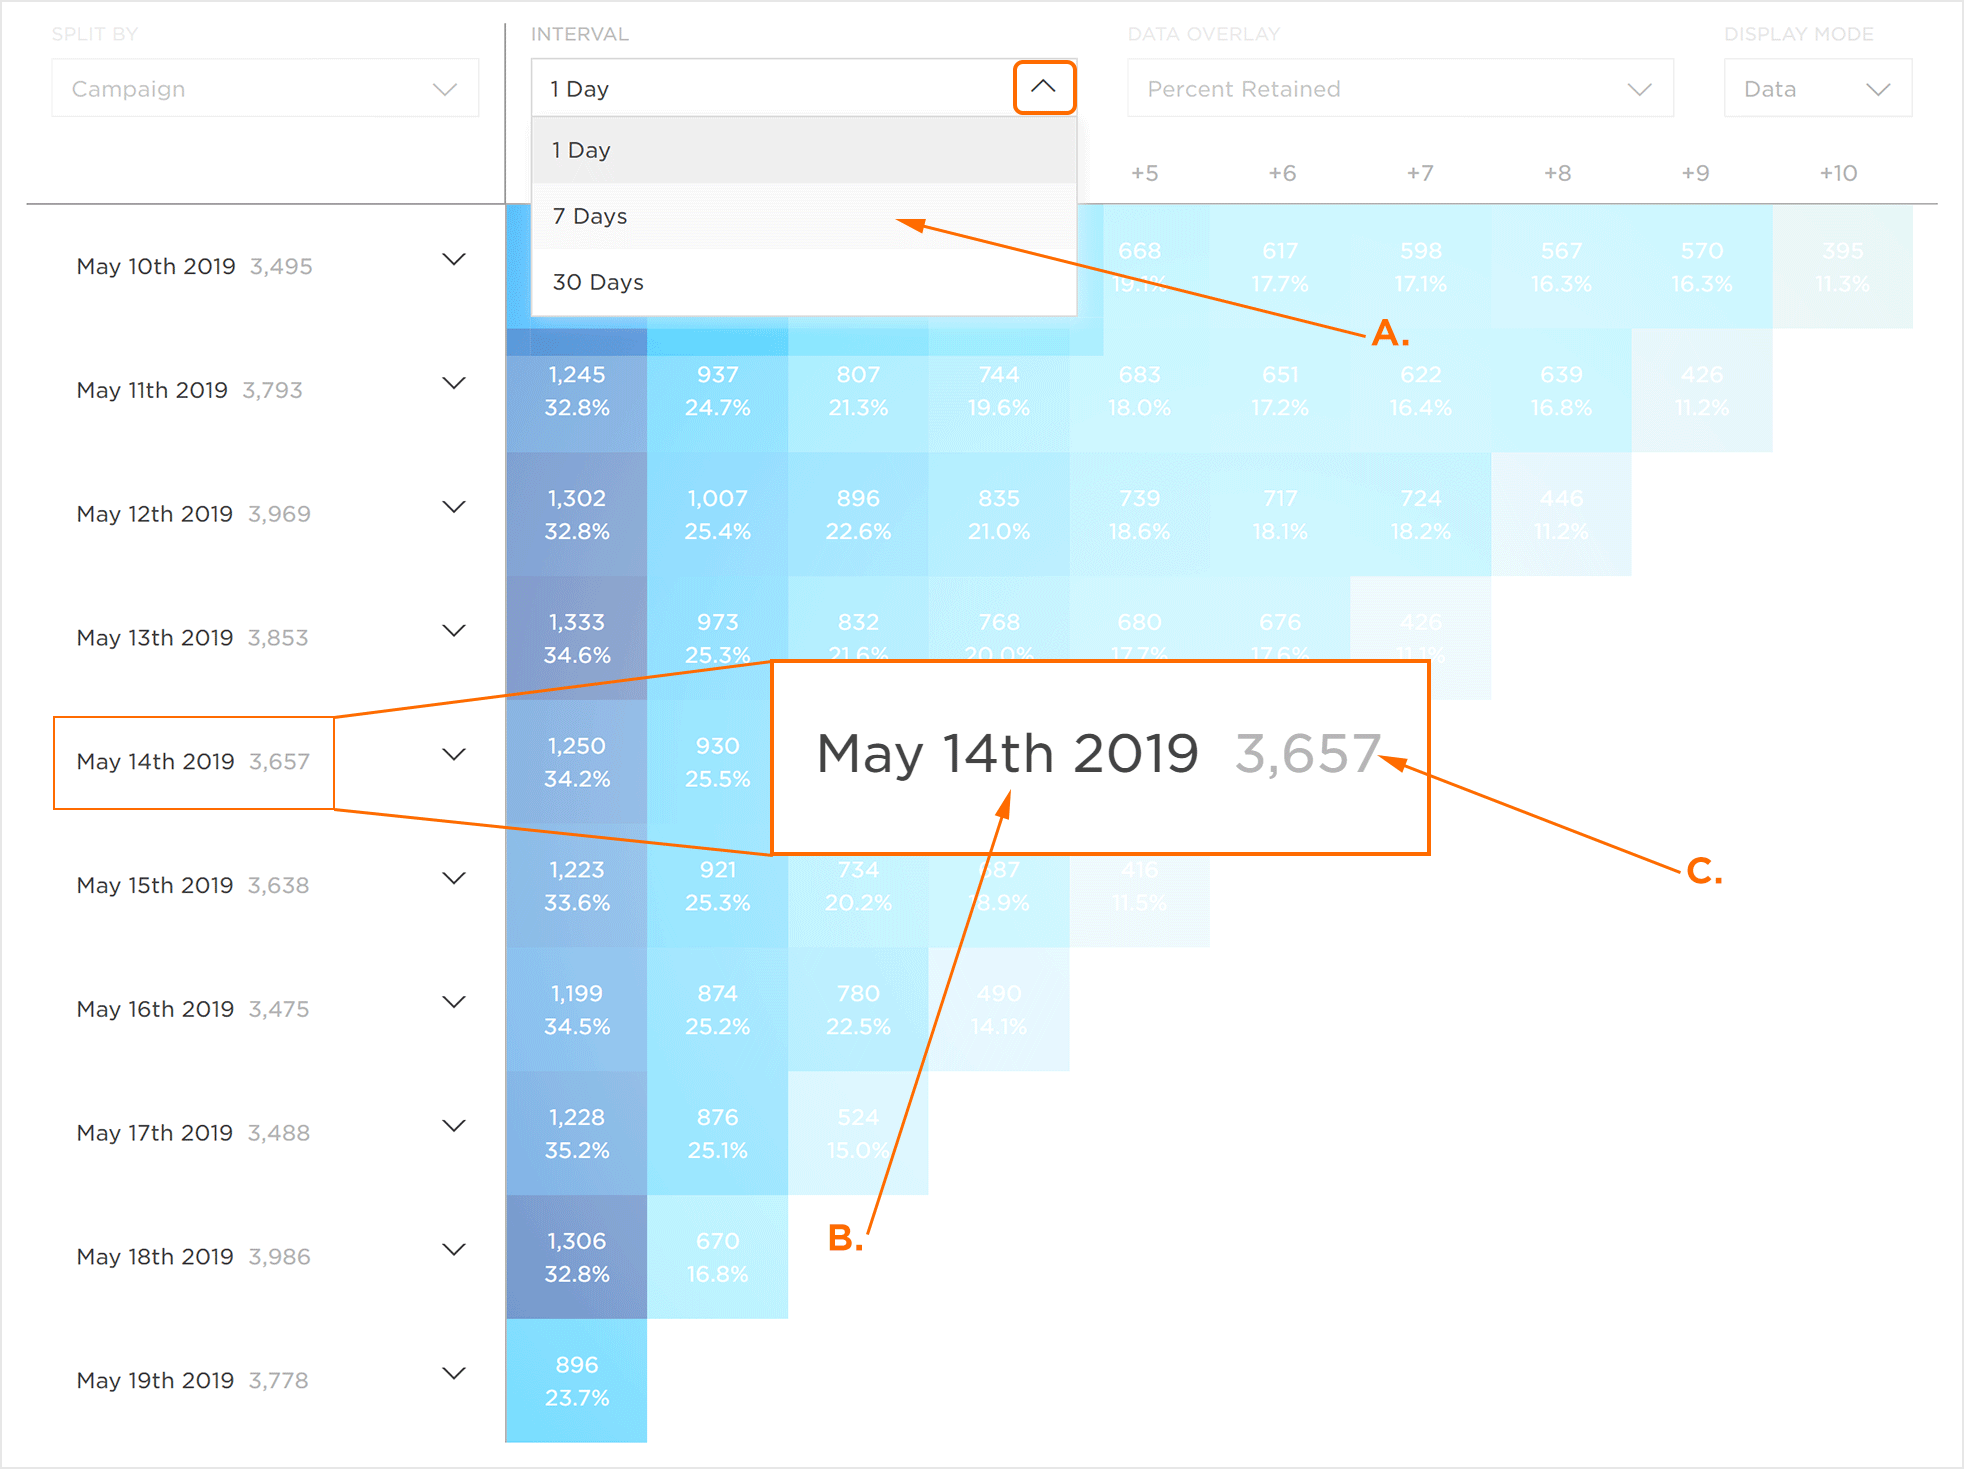Expand May 14th 2019 row chevron
Screen dimensions: 1964x1469
pyautogui.click(x=454, y=755)
